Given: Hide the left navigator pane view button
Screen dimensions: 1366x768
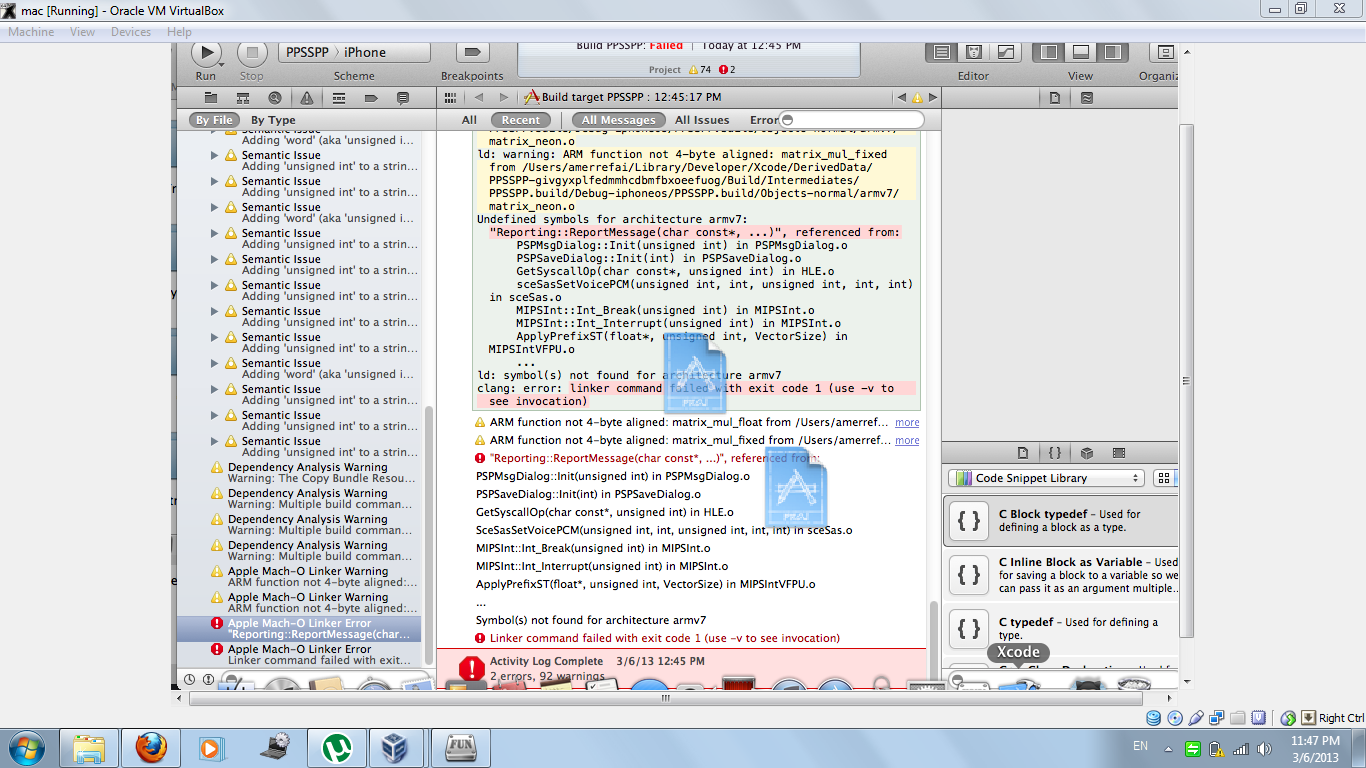Looking at the screenshot, I should click(1049, 52).
